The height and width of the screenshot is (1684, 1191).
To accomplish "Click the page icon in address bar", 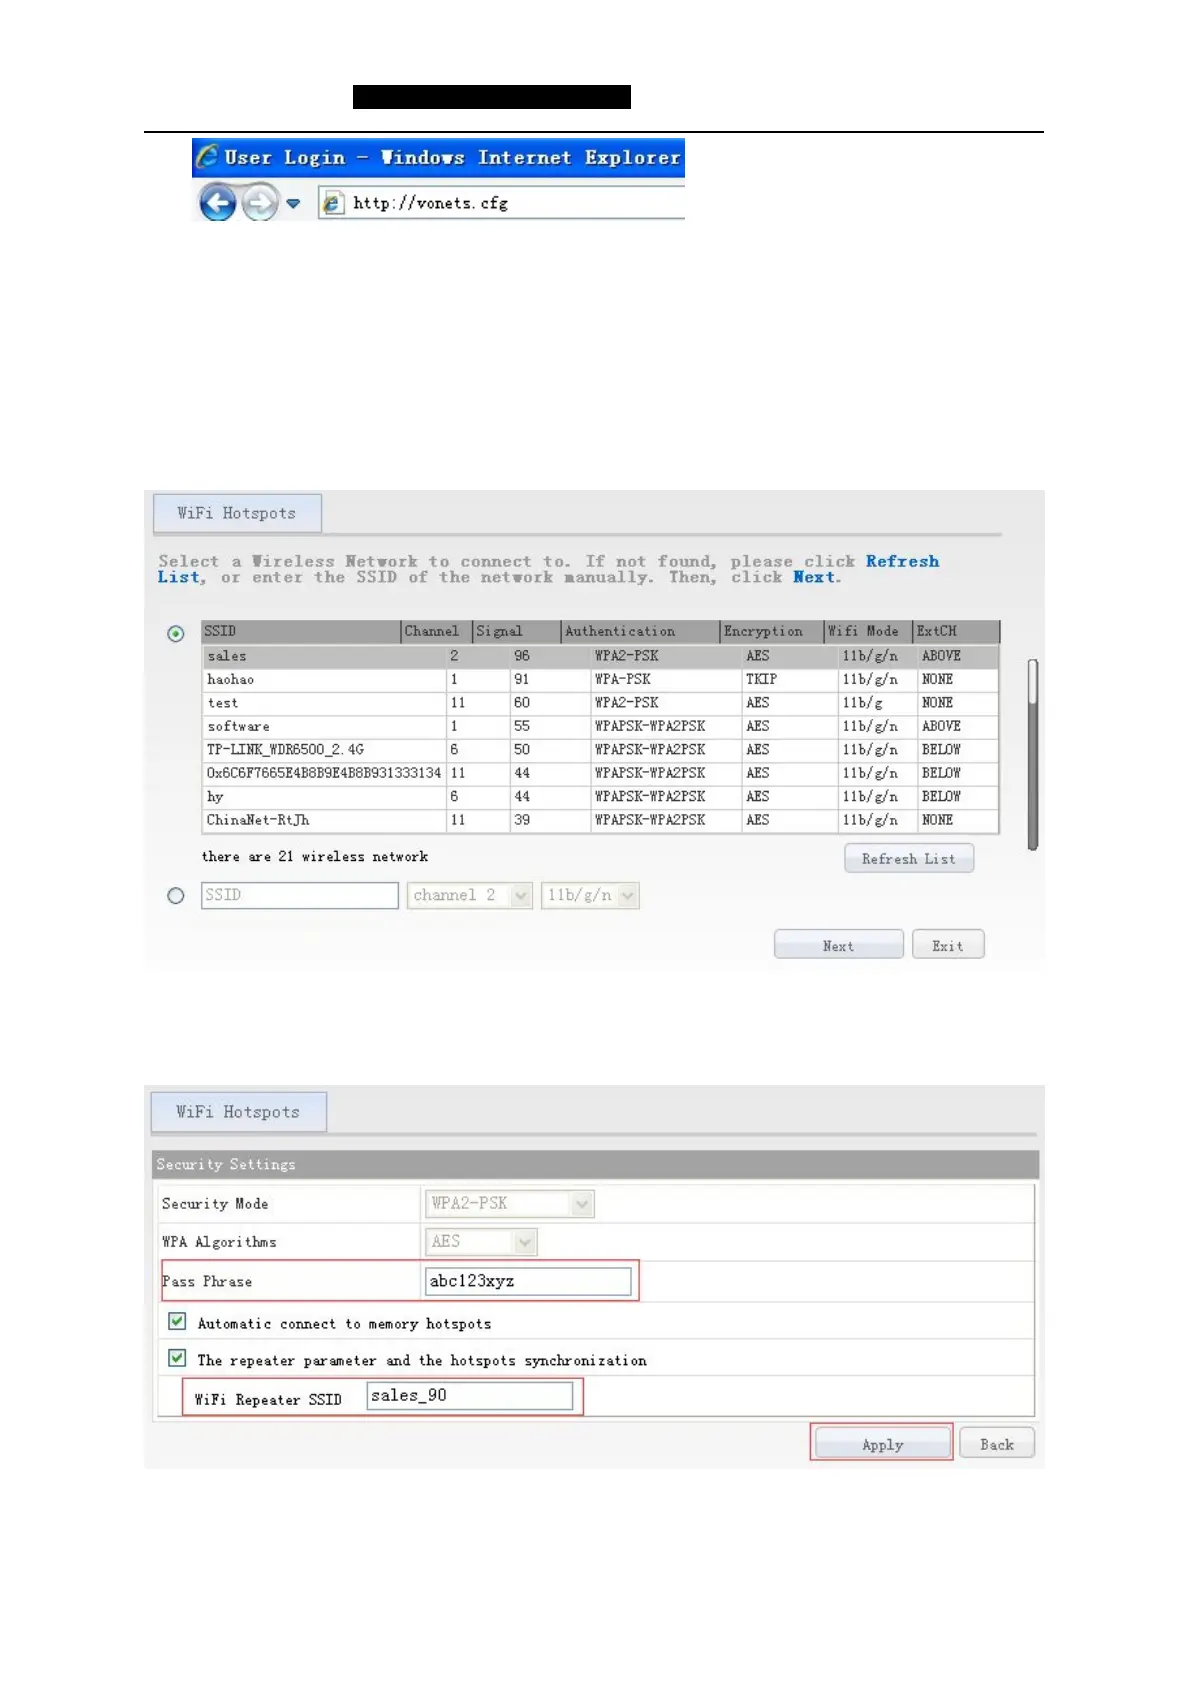I will click(x=332, y=203).
